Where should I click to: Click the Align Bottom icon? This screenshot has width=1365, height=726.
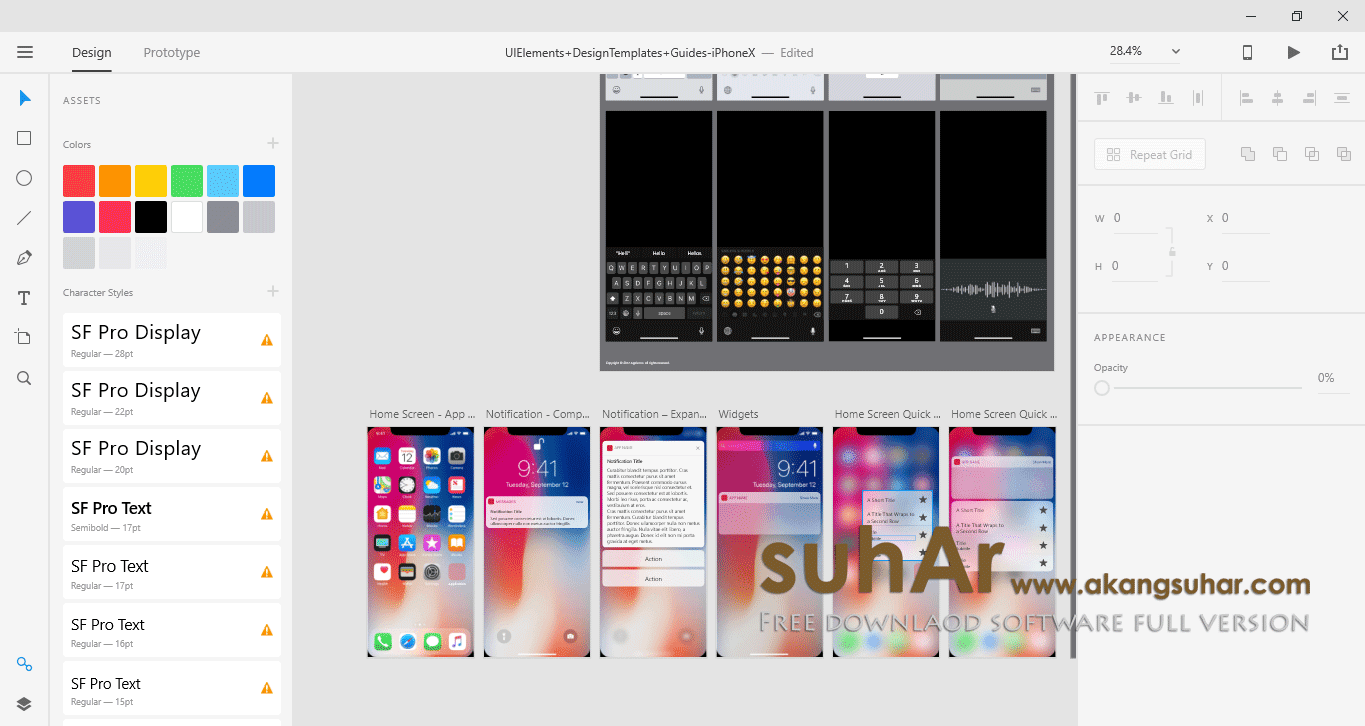(x=1165, y=98)
